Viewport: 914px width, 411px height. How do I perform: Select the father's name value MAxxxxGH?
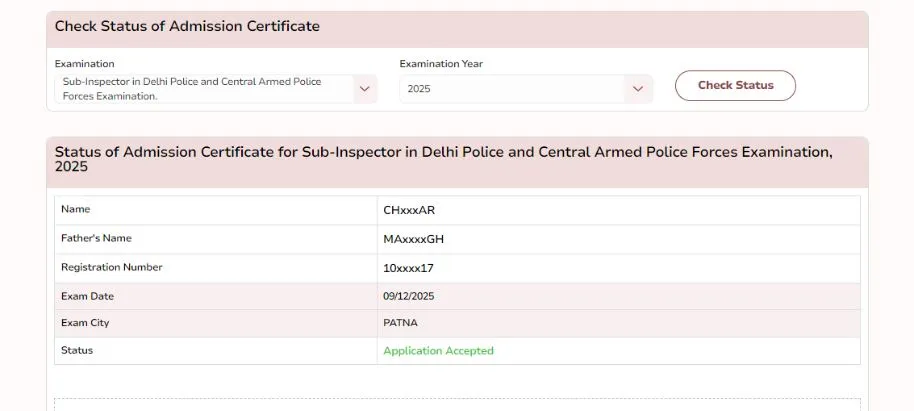pyautogui.click(x=413, y=239)
